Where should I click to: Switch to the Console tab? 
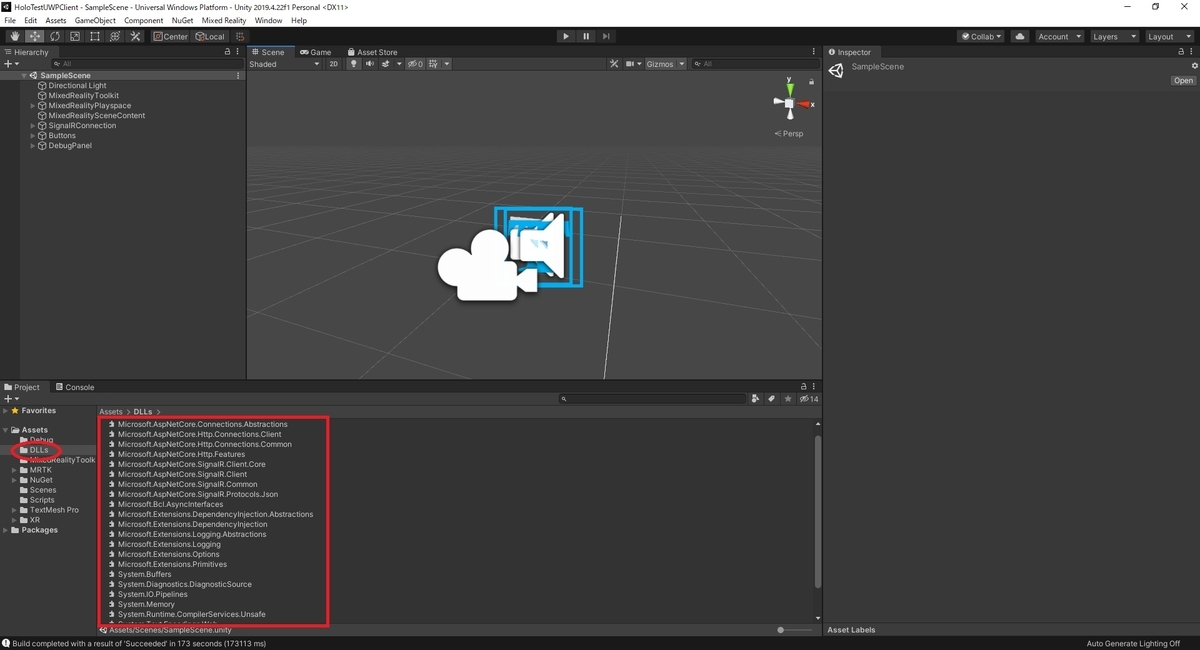coord(75,387)
